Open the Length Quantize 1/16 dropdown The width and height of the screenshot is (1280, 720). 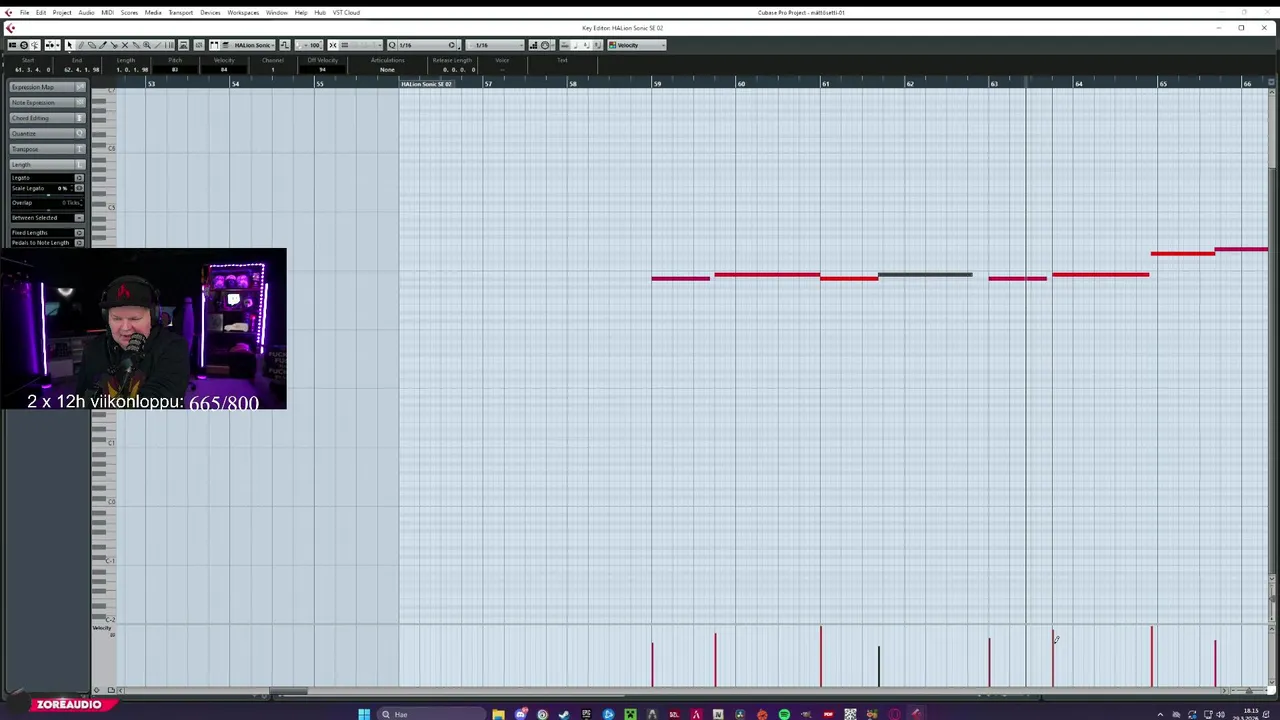(x=495, y=45)
